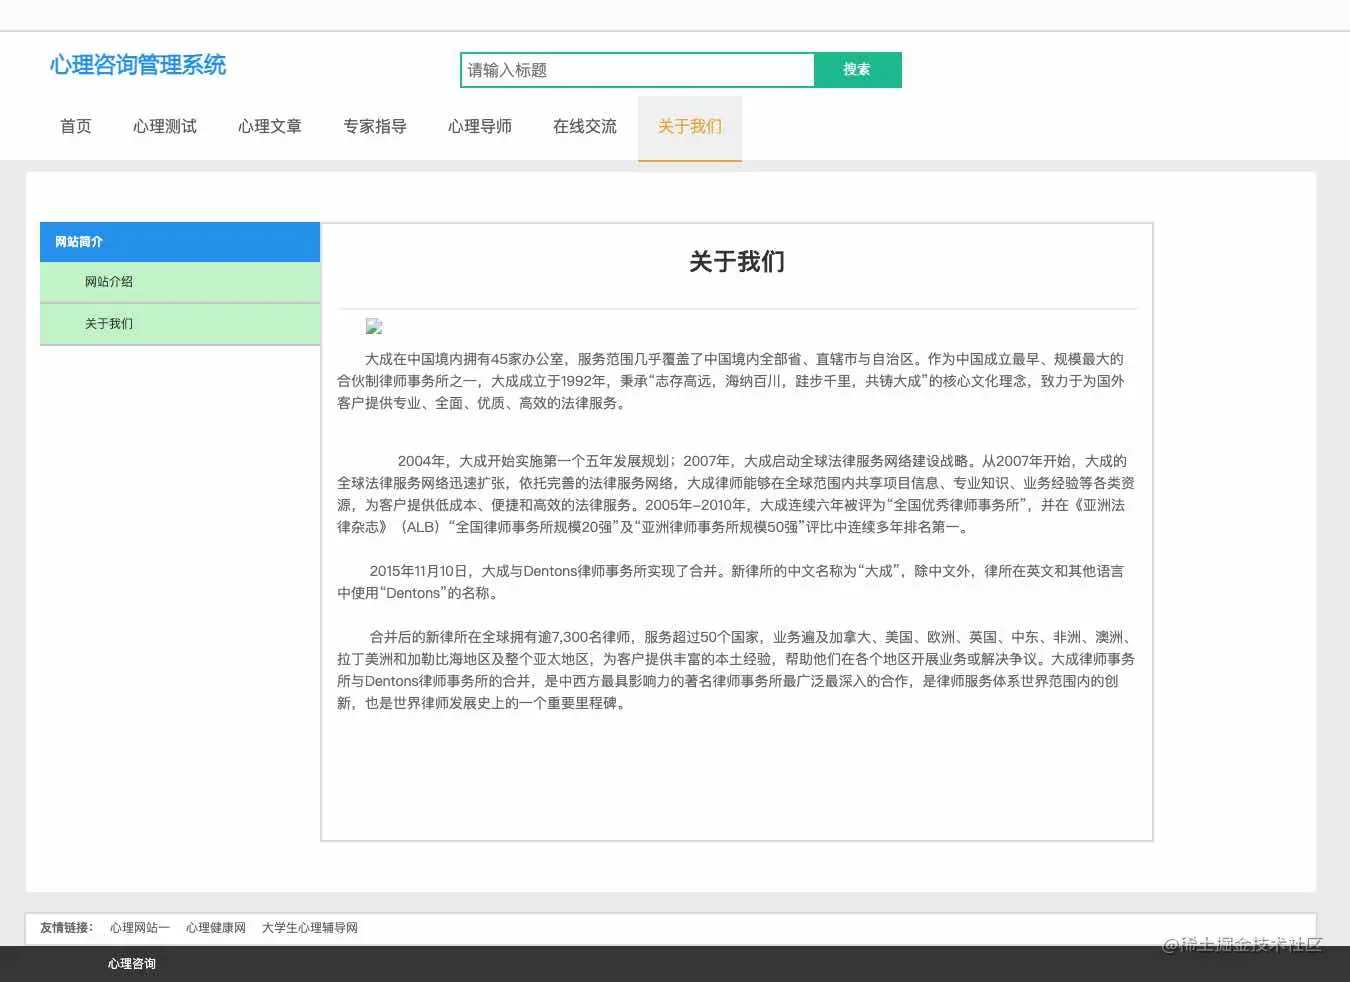
Task: Visit the 心理网站一 friendly link
Action: [x=140, y=928]
